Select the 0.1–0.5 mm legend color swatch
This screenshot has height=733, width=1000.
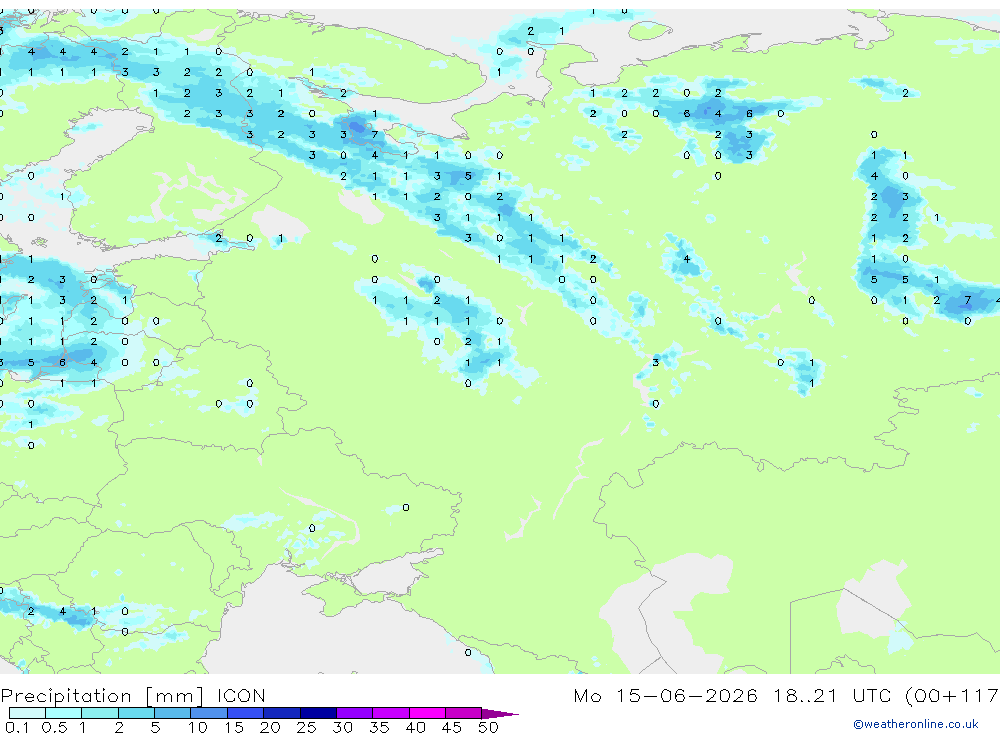[27, 713]
